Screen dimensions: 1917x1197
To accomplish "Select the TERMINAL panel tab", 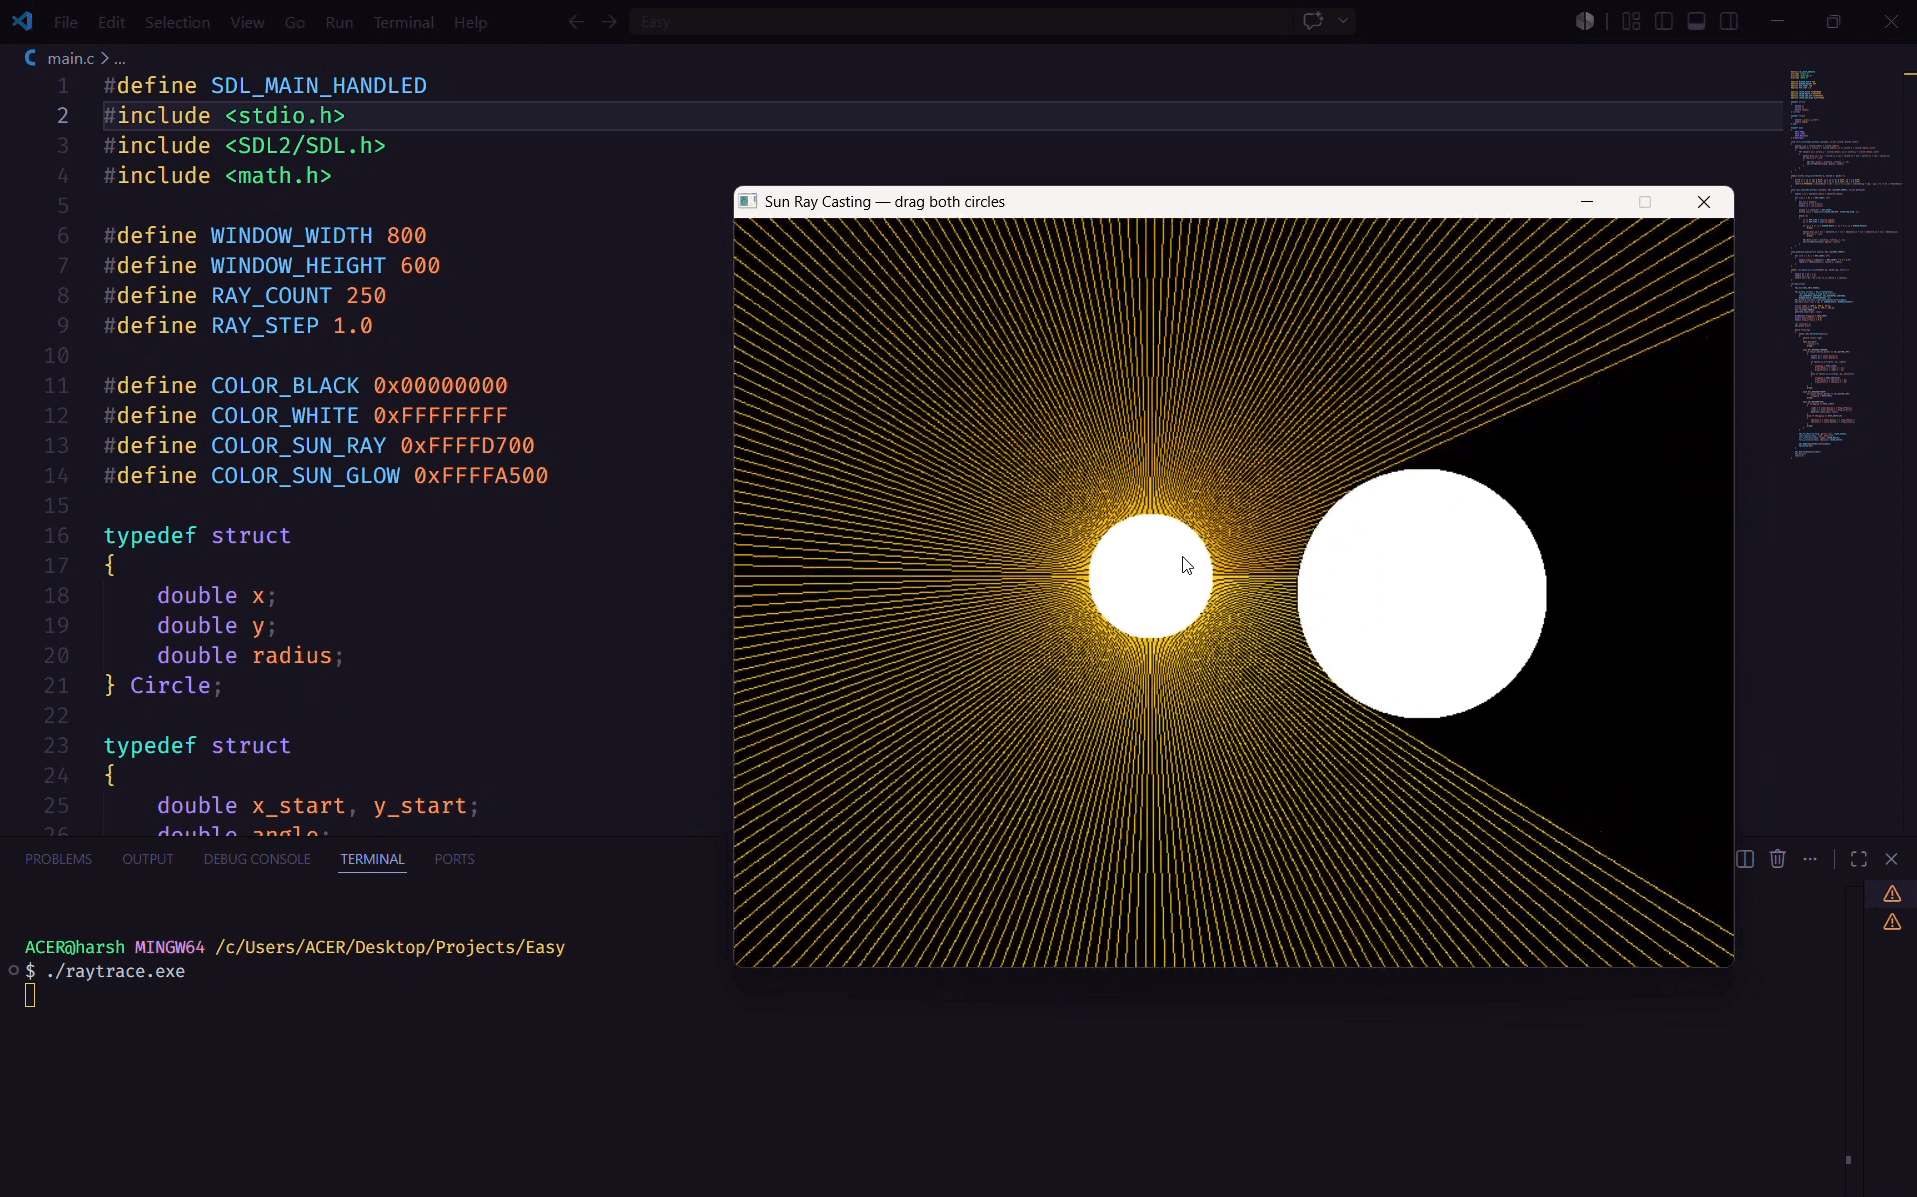I will pyautogui.click(x=372, y=859).
